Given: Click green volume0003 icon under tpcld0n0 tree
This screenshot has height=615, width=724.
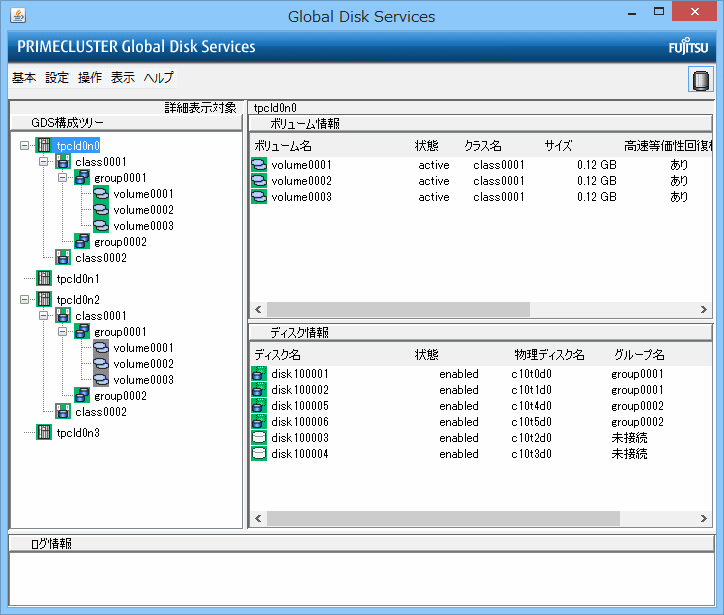Looking at the screenshot, I should click(x=101, y=225).
